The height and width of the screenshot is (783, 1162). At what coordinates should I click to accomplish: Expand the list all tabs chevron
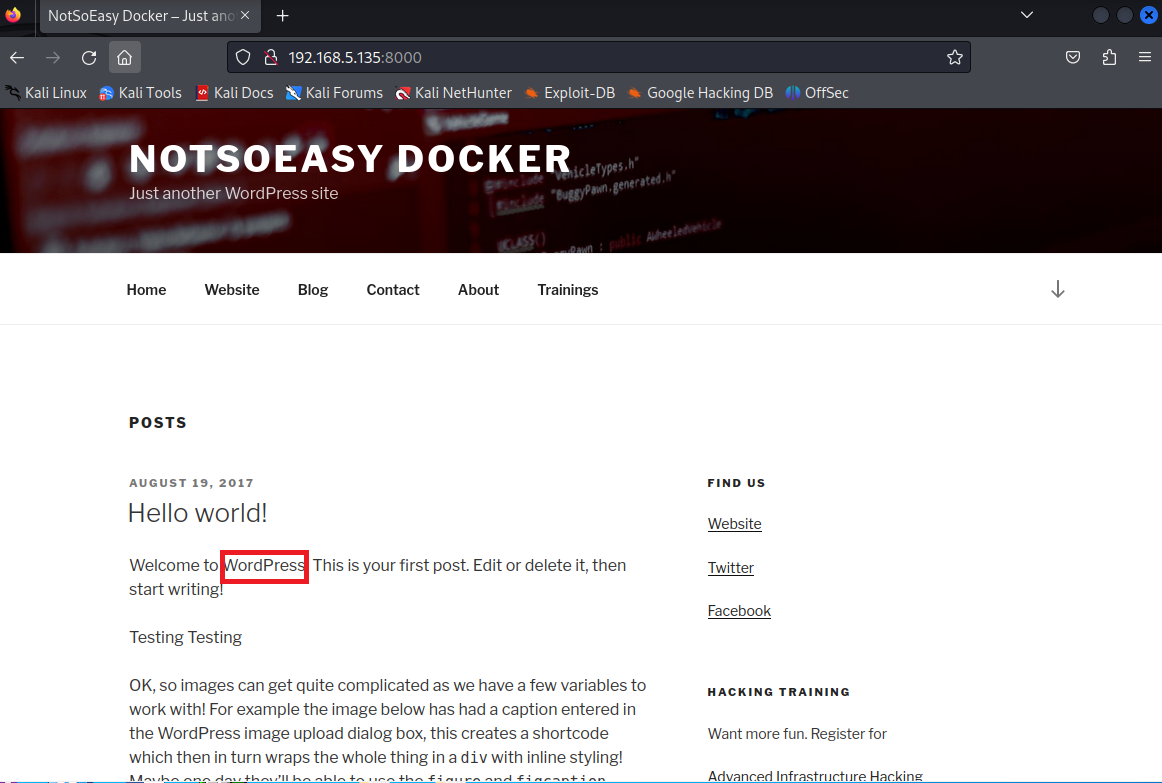(x=1027, y=15)
